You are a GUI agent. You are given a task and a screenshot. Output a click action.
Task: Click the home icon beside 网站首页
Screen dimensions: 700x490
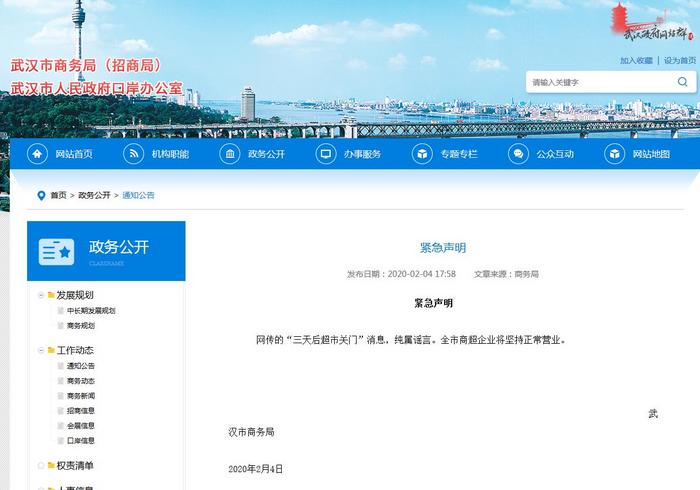37,154
